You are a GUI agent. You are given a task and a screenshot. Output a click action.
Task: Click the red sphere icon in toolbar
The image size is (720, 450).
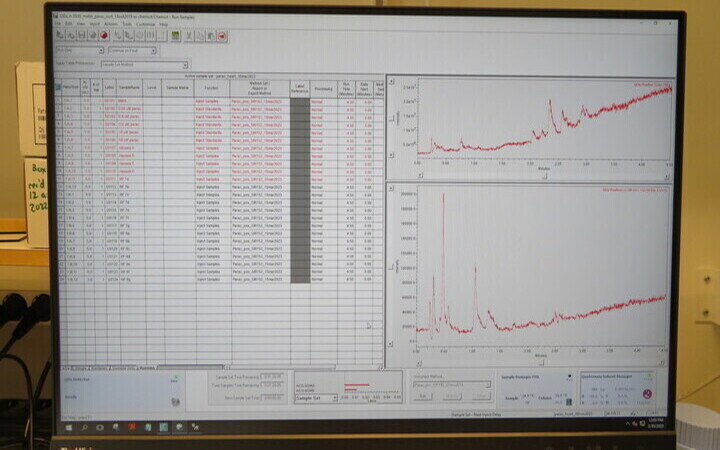click(x=105, y=35)
